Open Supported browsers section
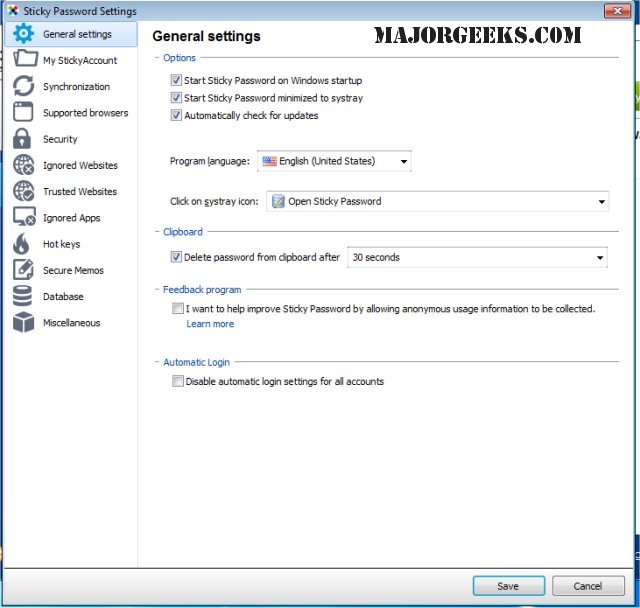The width and height of the screenshot is (640, 608). coord(71,113)
